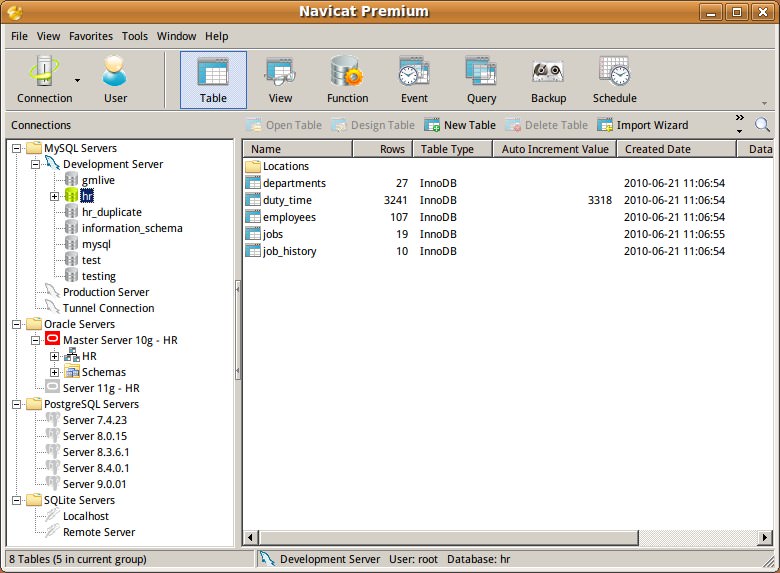Select the hr_duplicate database
Screen dimensions: 780x573
click(x=111, y=212)
